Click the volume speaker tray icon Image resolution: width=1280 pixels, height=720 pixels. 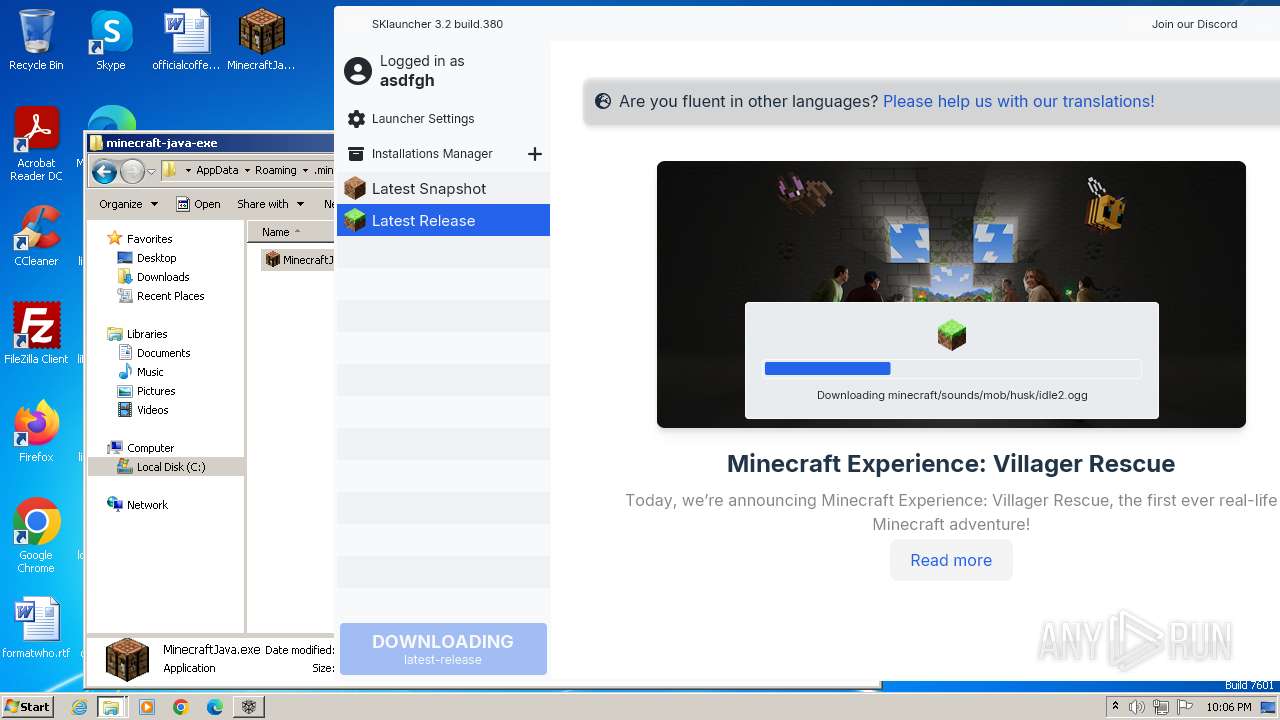click(1137, 707)
